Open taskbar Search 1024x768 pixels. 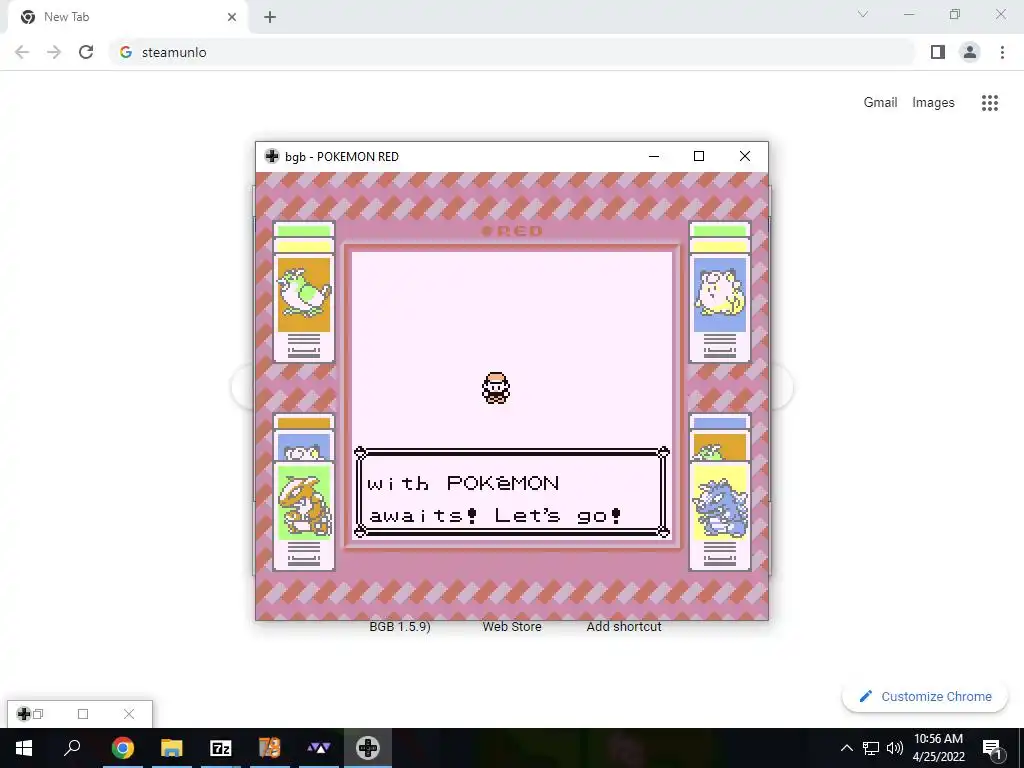tap(72, 748)
